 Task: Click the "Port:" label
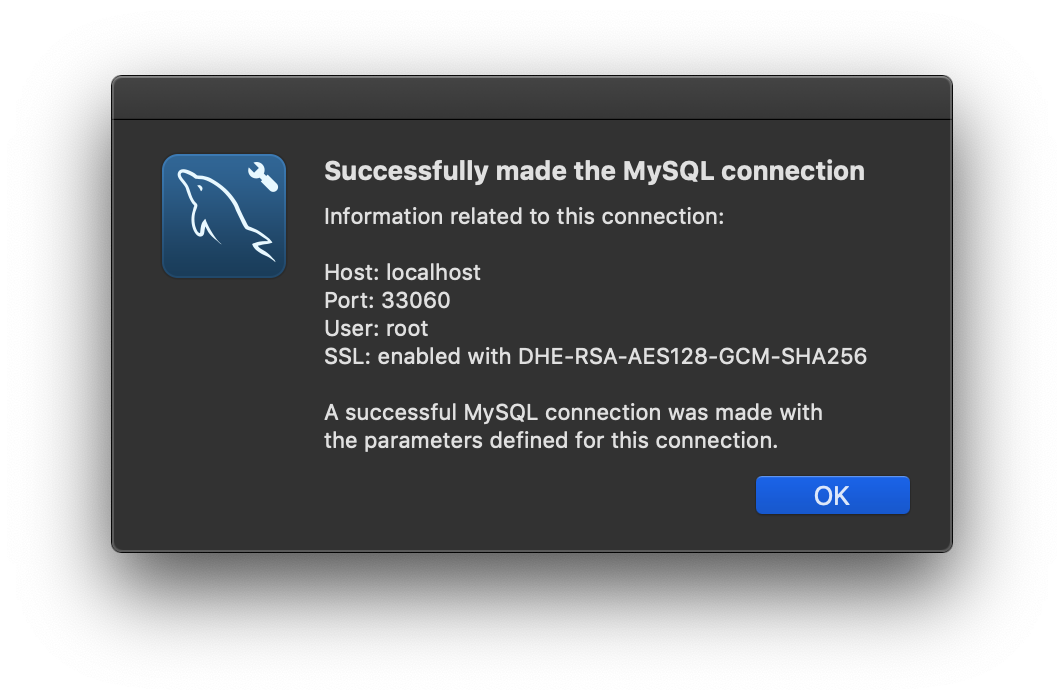(x=349, y=300)
